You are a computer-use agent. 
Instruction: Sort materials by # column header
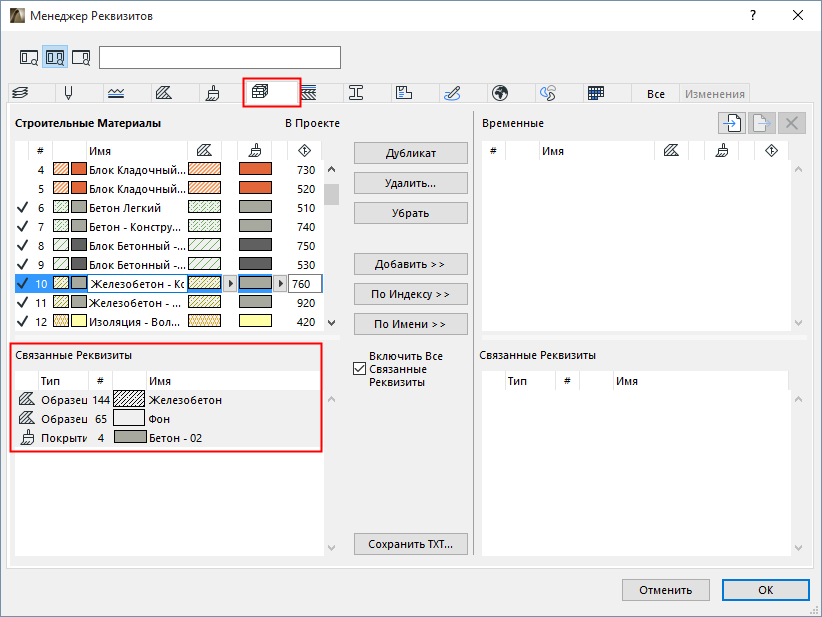pyautogui.click(x=40, y=151)
